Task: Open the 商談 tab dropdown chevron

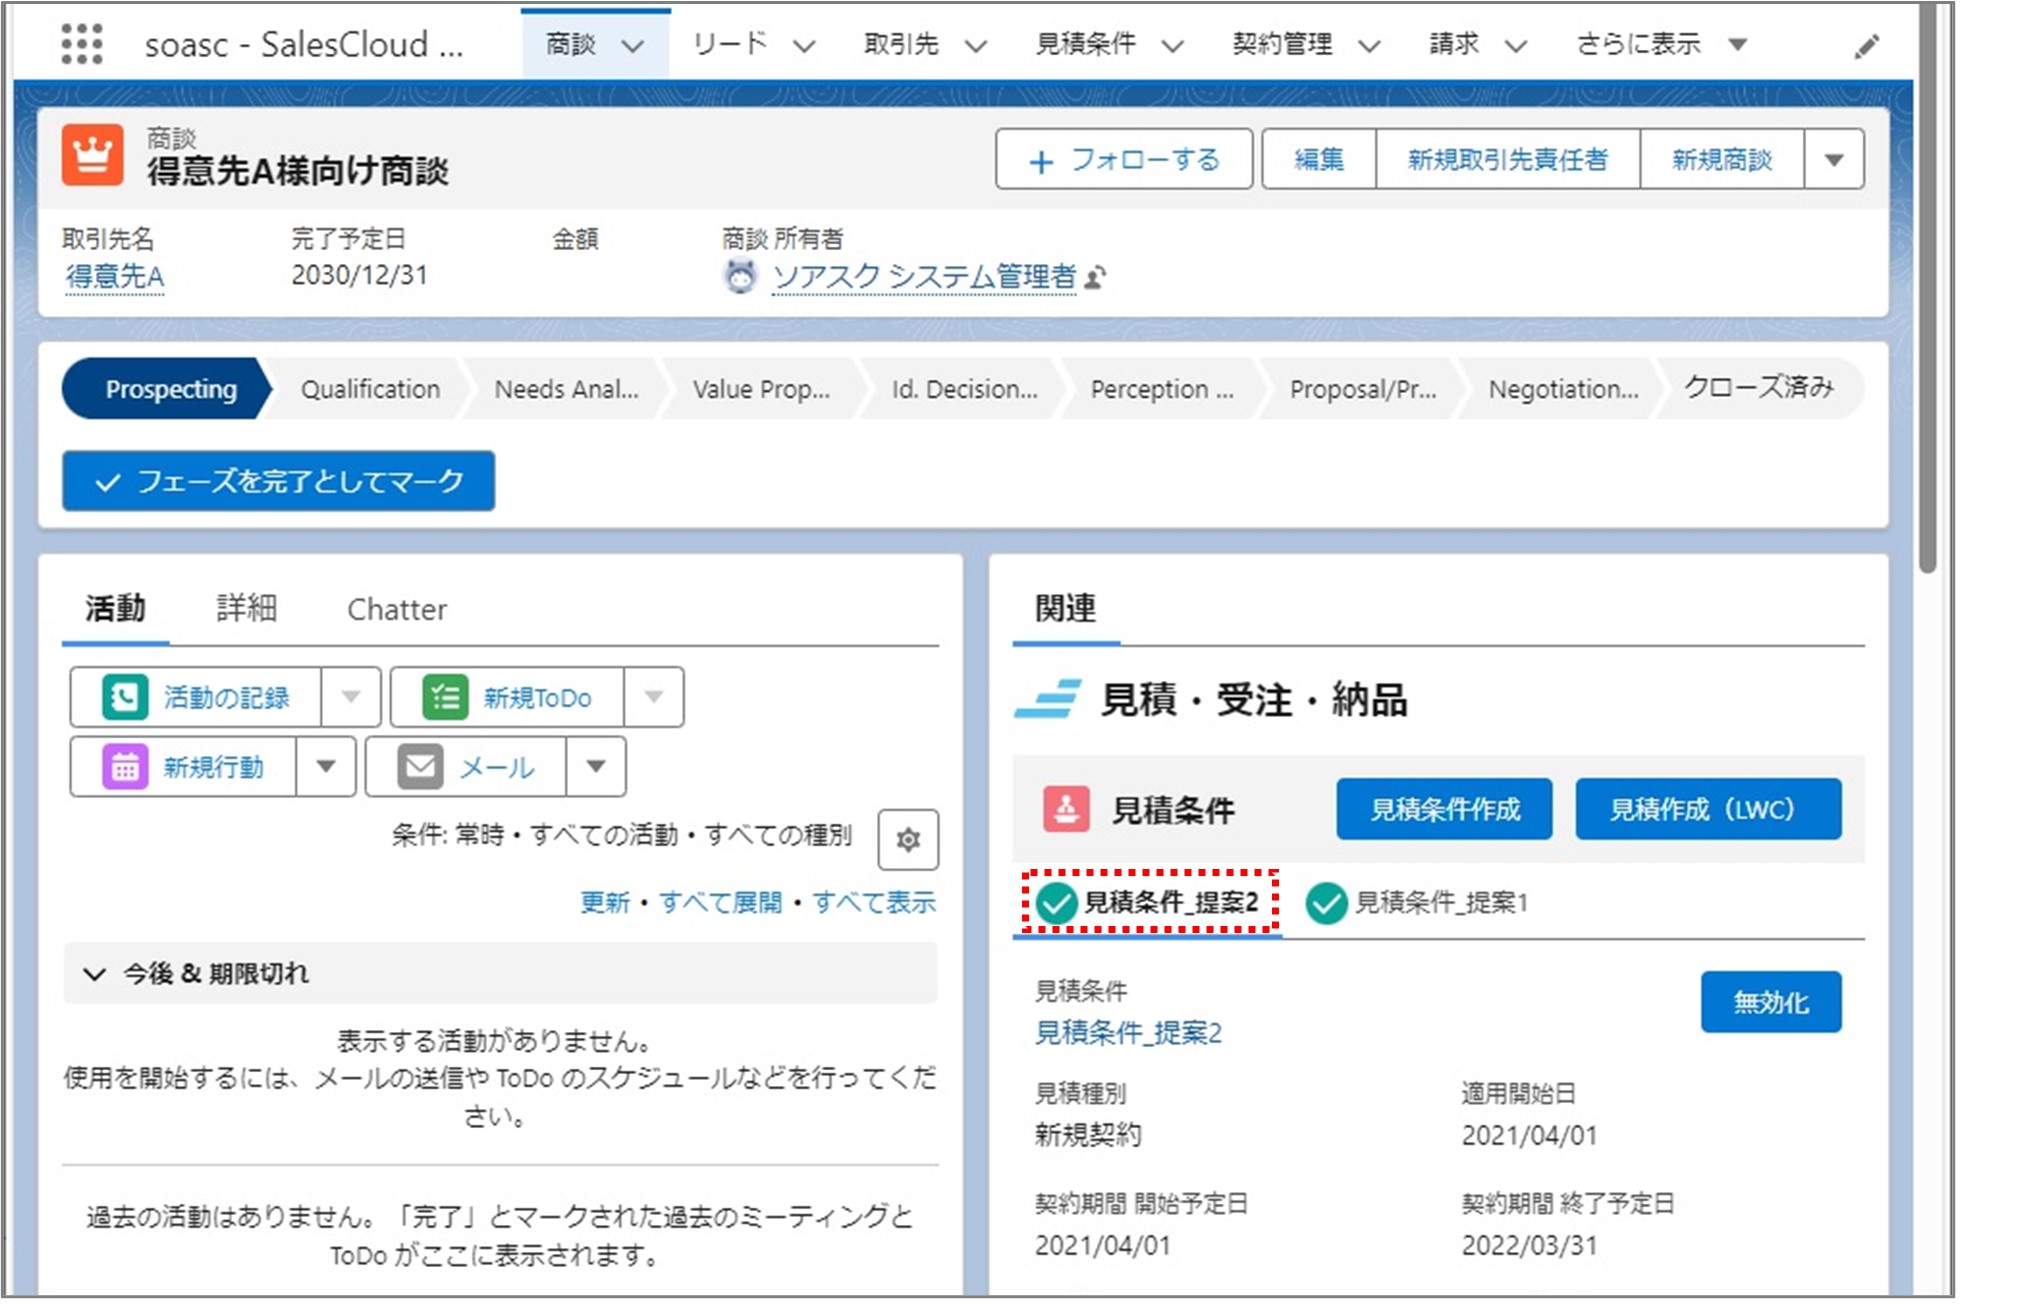Action: pos(633,46)
